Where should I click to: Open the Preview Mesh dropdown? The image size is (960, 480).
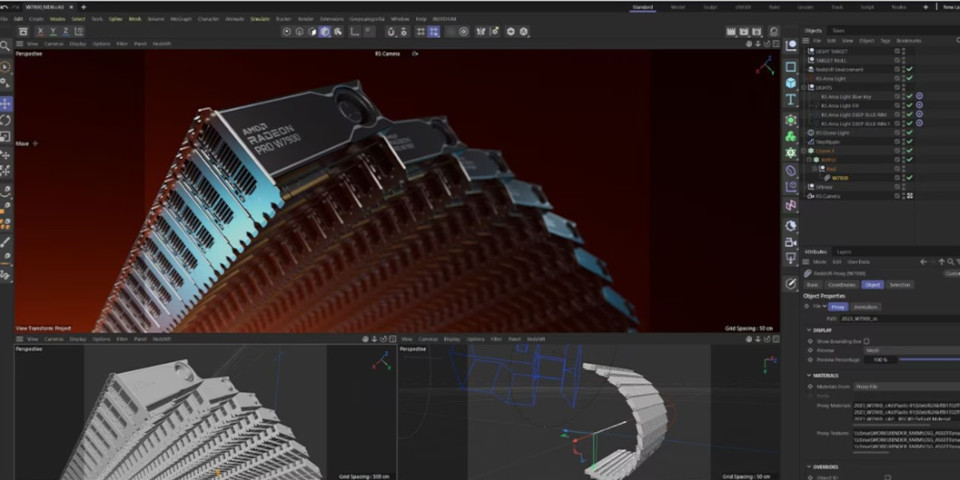[912, 351]
